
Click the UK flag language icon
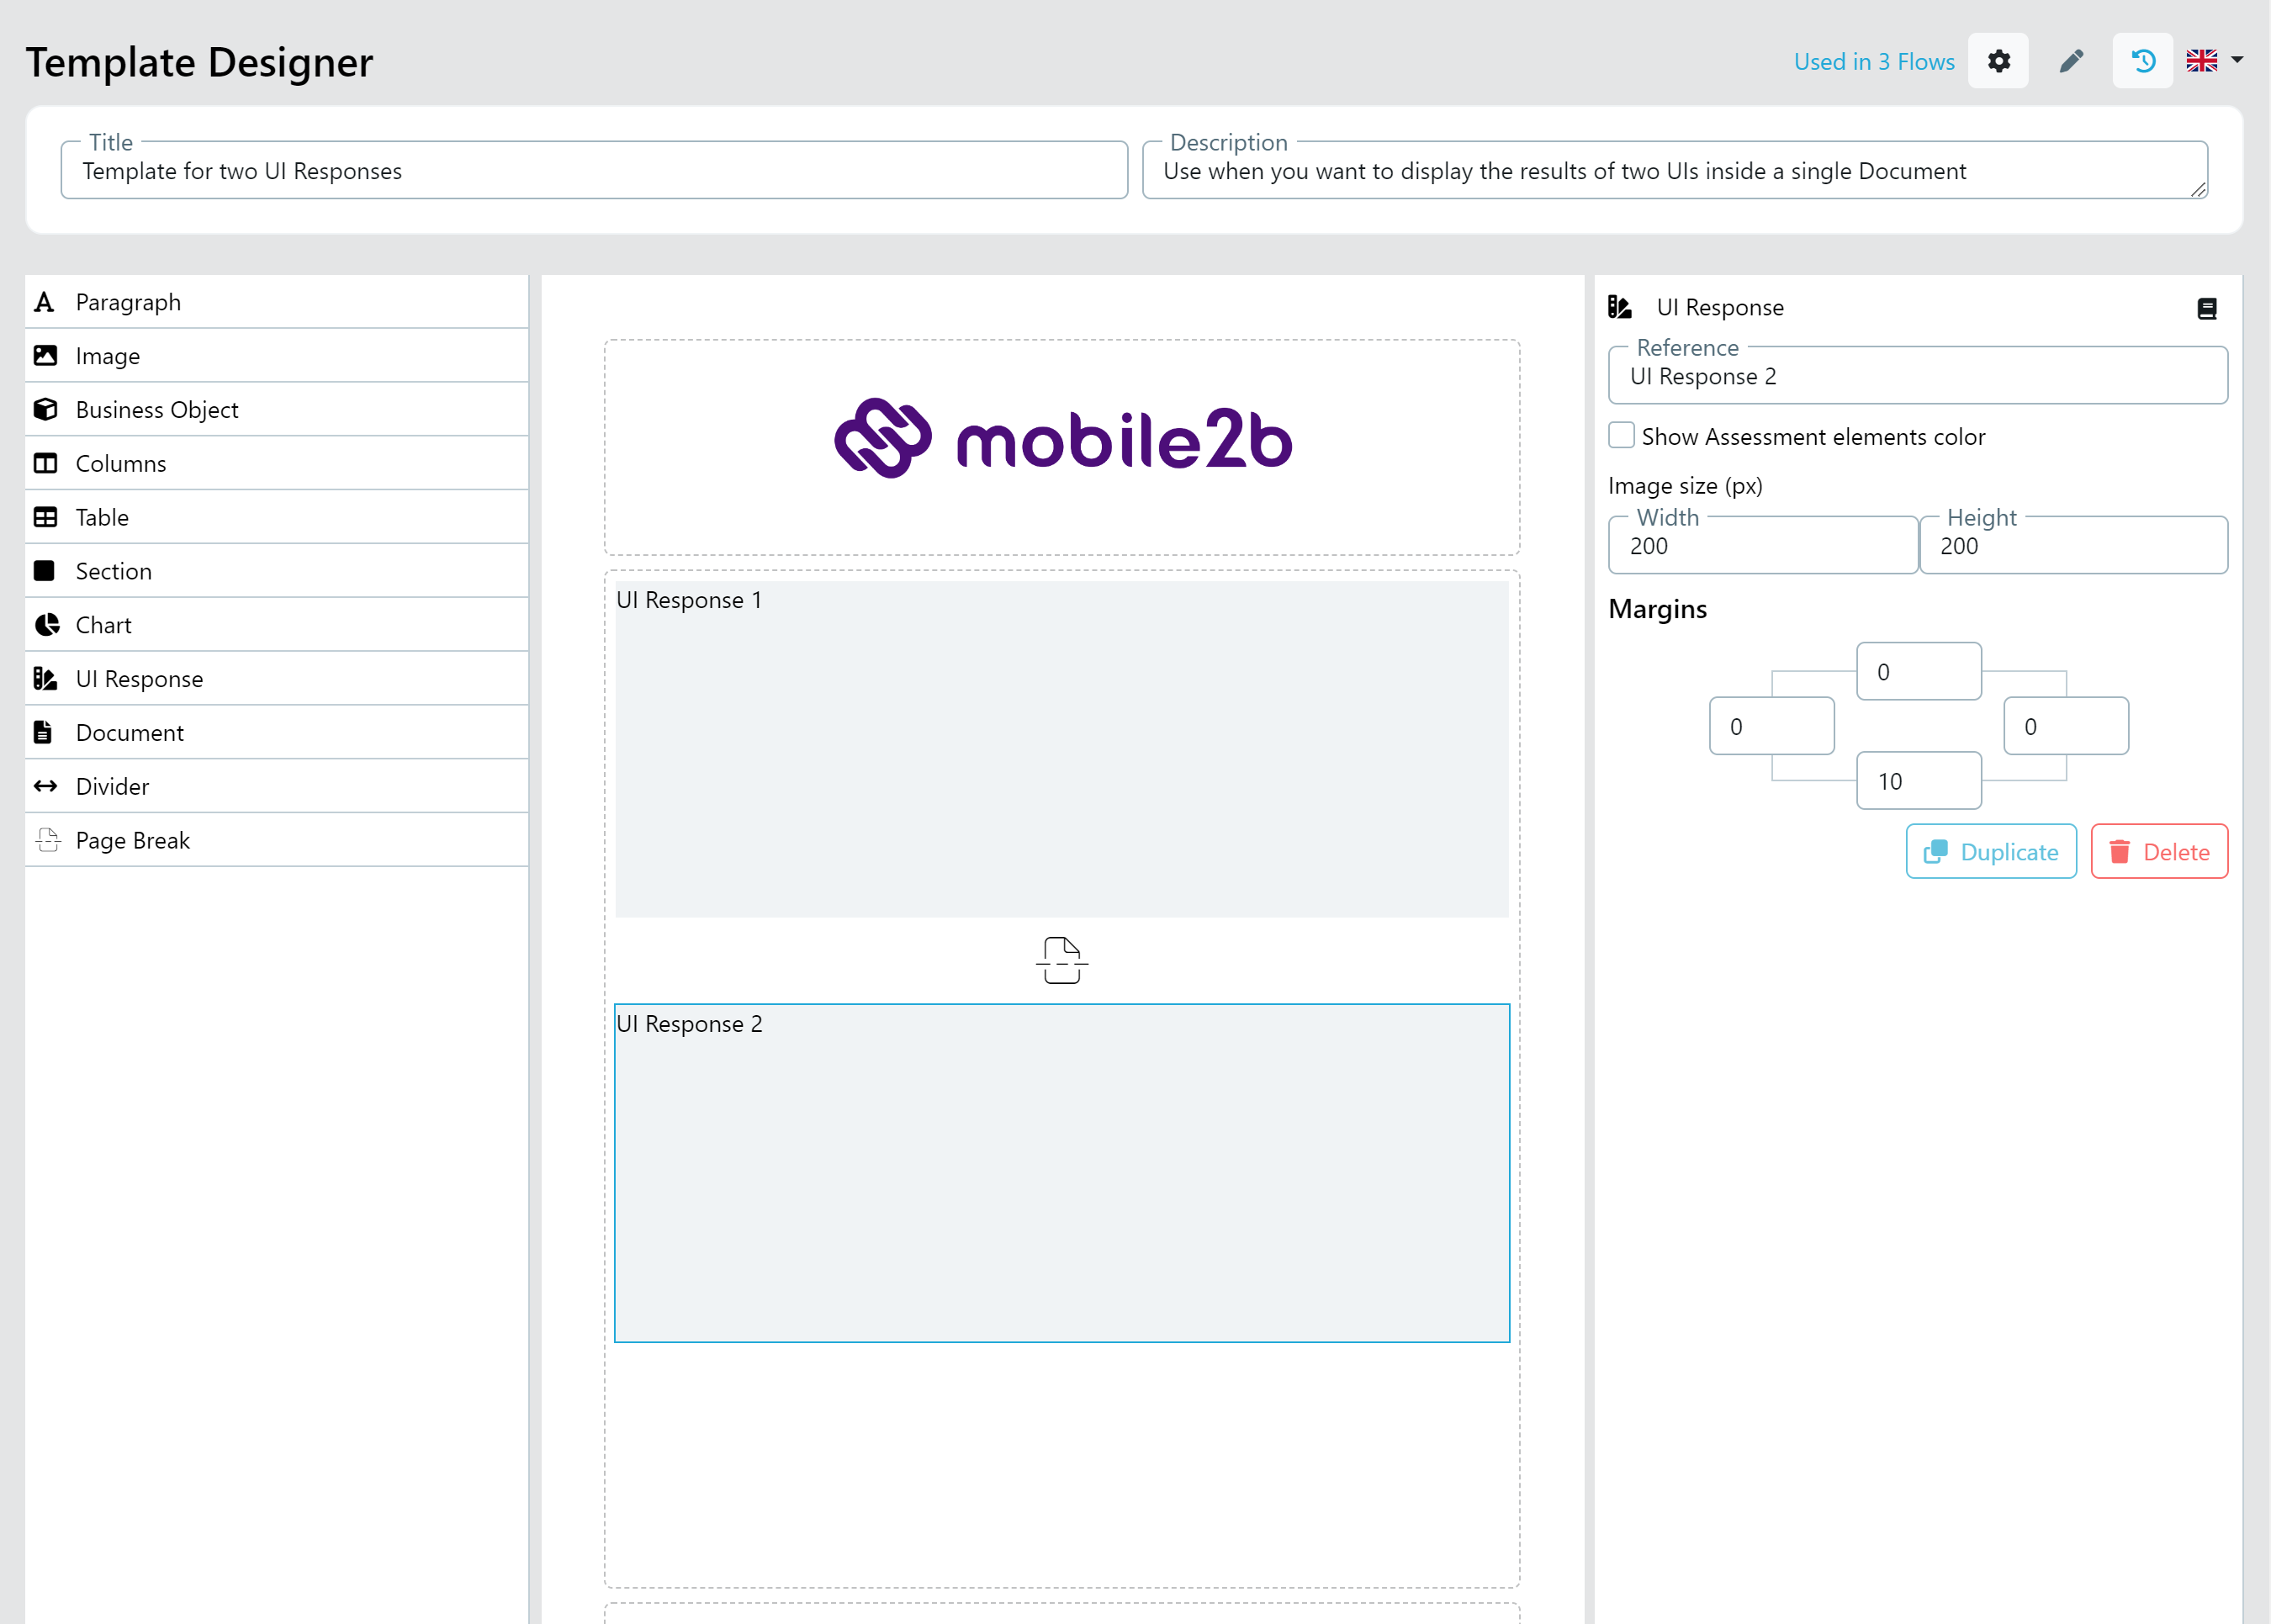click(2201, 61)
